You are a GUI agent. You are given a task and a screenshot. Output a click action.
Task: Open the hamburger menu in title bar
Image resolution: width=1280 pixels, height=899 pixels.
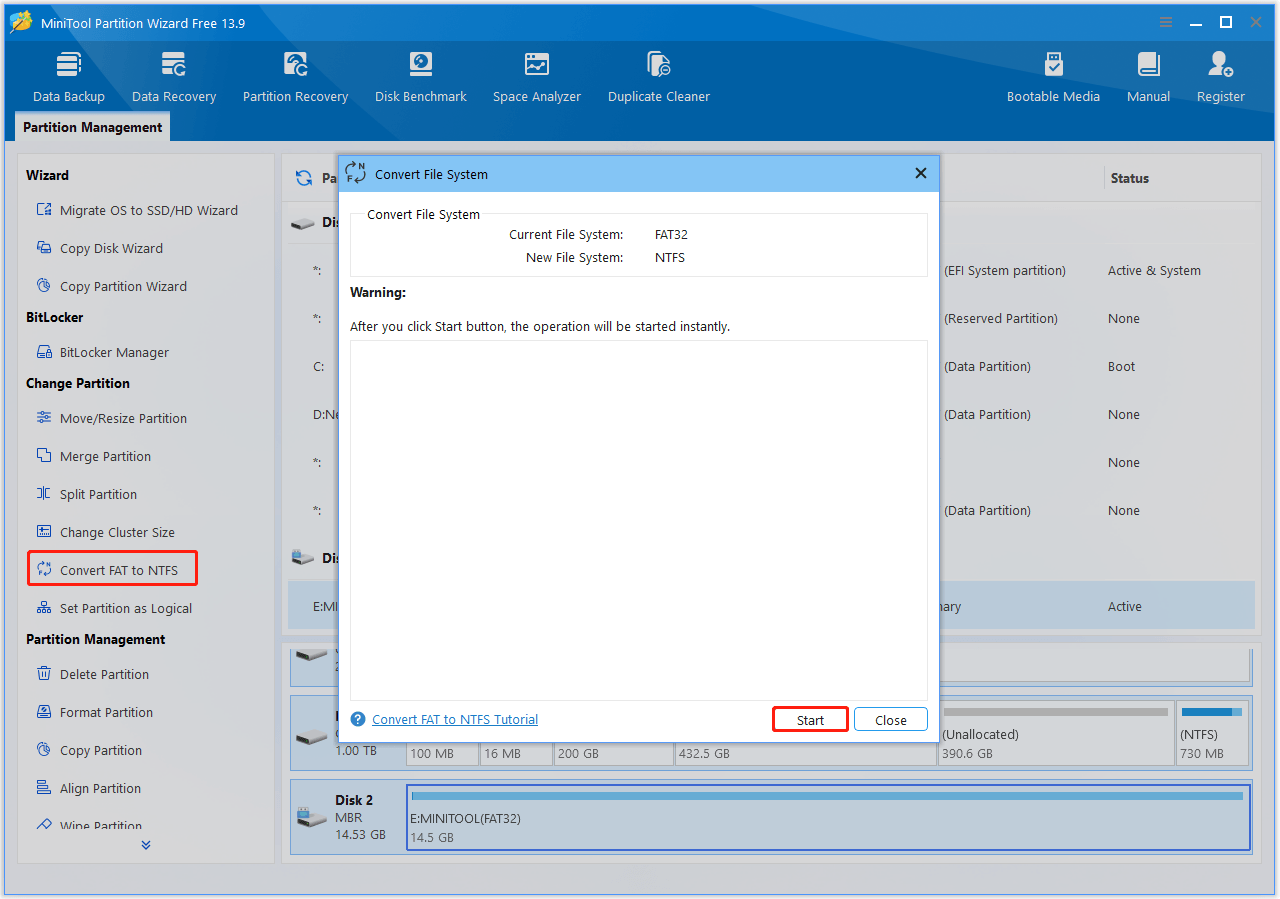point(1166,22)
